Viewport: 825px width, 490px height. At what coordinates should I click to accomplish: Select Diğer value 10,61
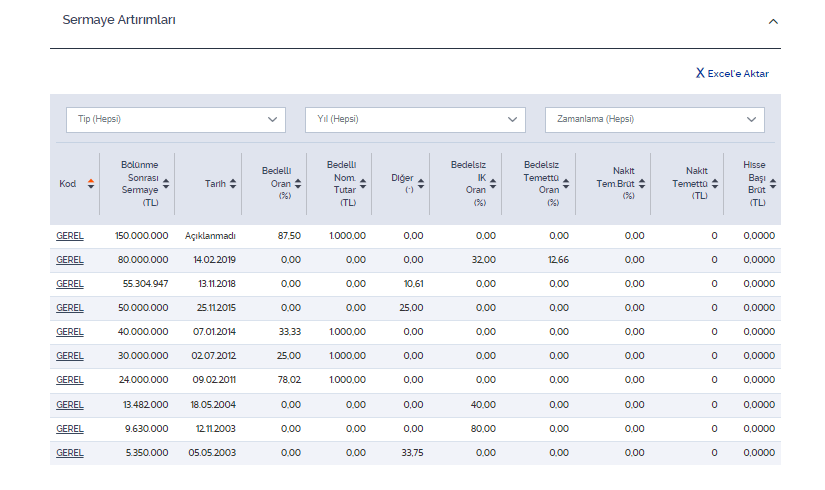(414, 284)
